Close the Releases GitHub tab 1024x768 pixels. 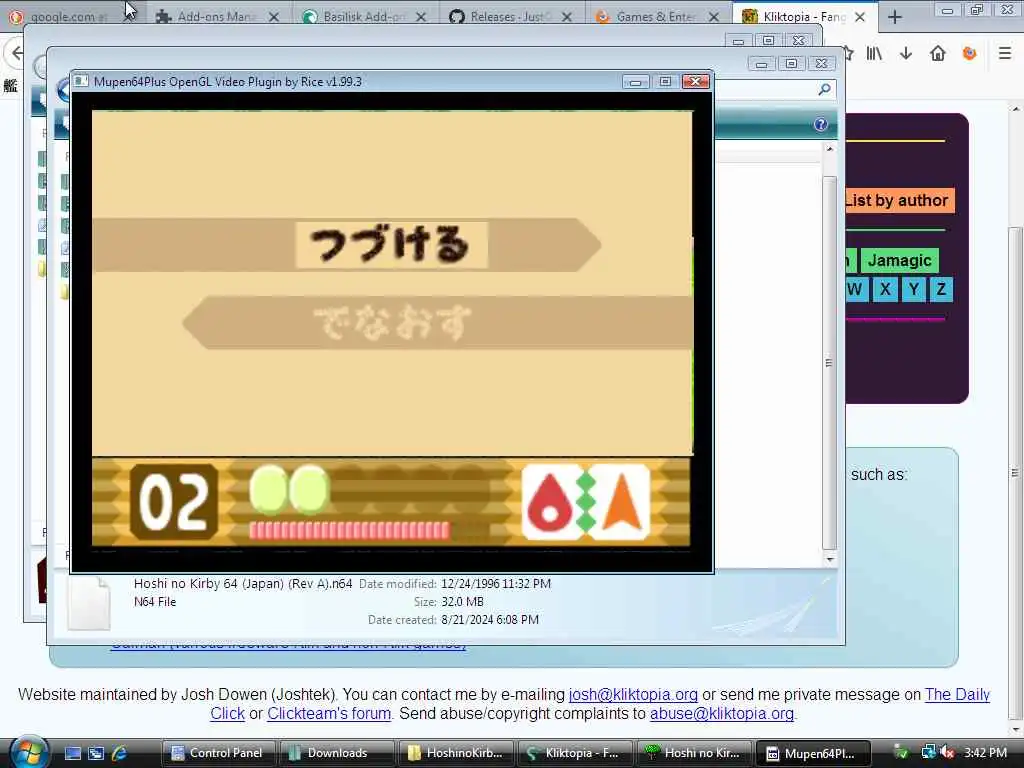coord(567,17)
